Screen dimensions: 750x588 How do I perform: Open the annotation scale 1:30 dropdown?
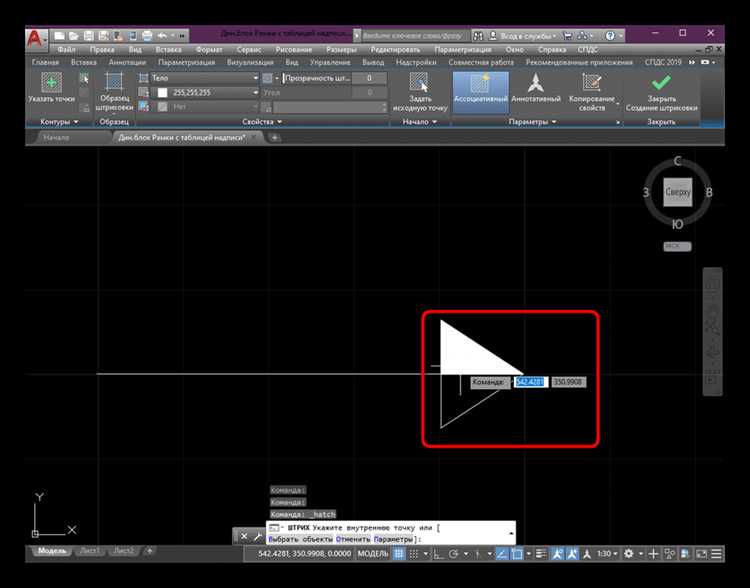click(x=607, y=554)
